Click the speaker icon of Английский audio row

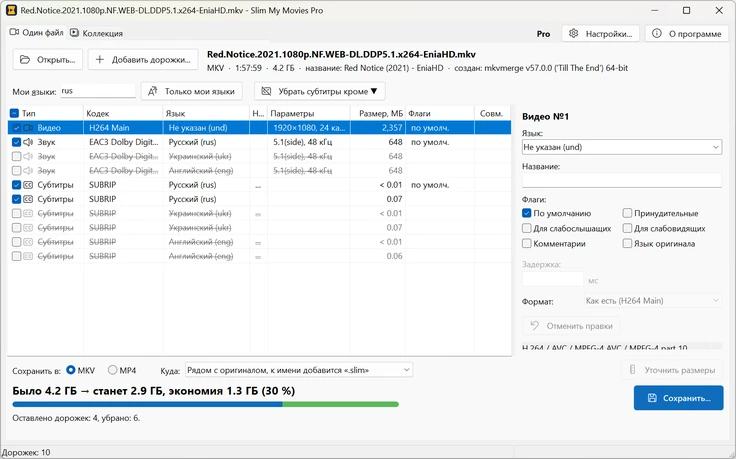pos(28,170)
